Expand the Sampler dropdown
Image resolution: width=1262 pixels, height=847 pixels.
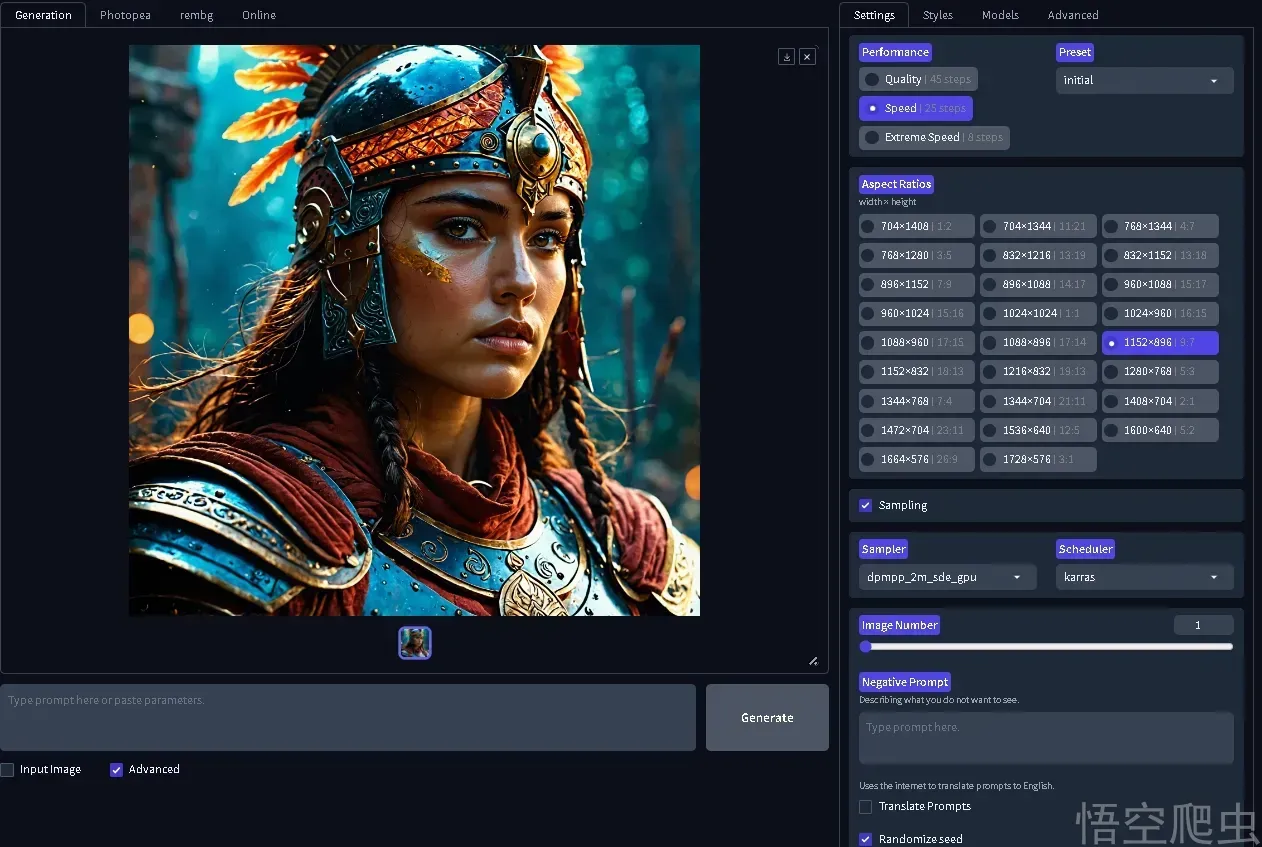click(947, 577)
